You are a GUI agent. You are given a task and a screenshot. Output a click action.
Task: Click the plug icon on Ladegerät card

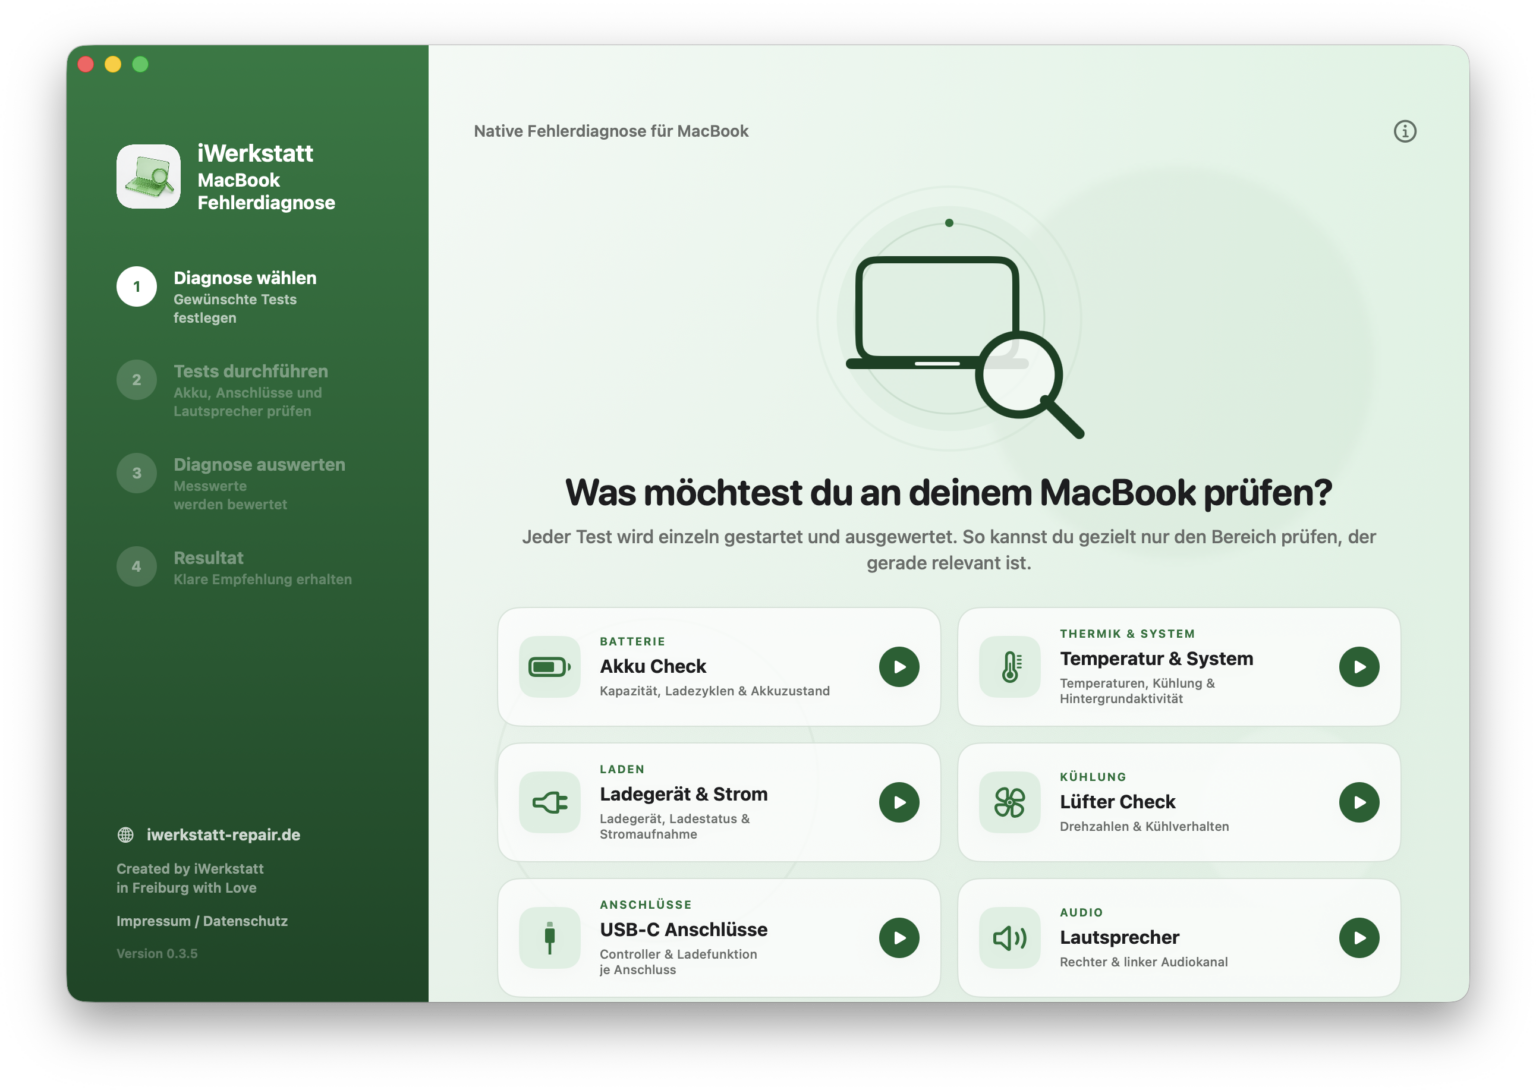(549, 802)
